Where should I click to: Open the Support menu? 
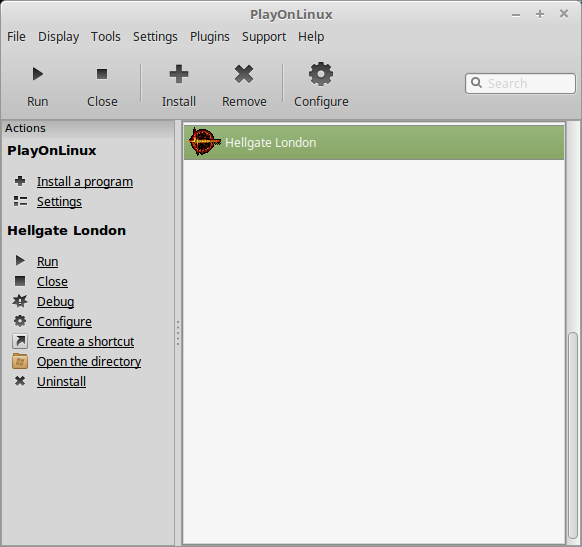click(x=264, y=37)
